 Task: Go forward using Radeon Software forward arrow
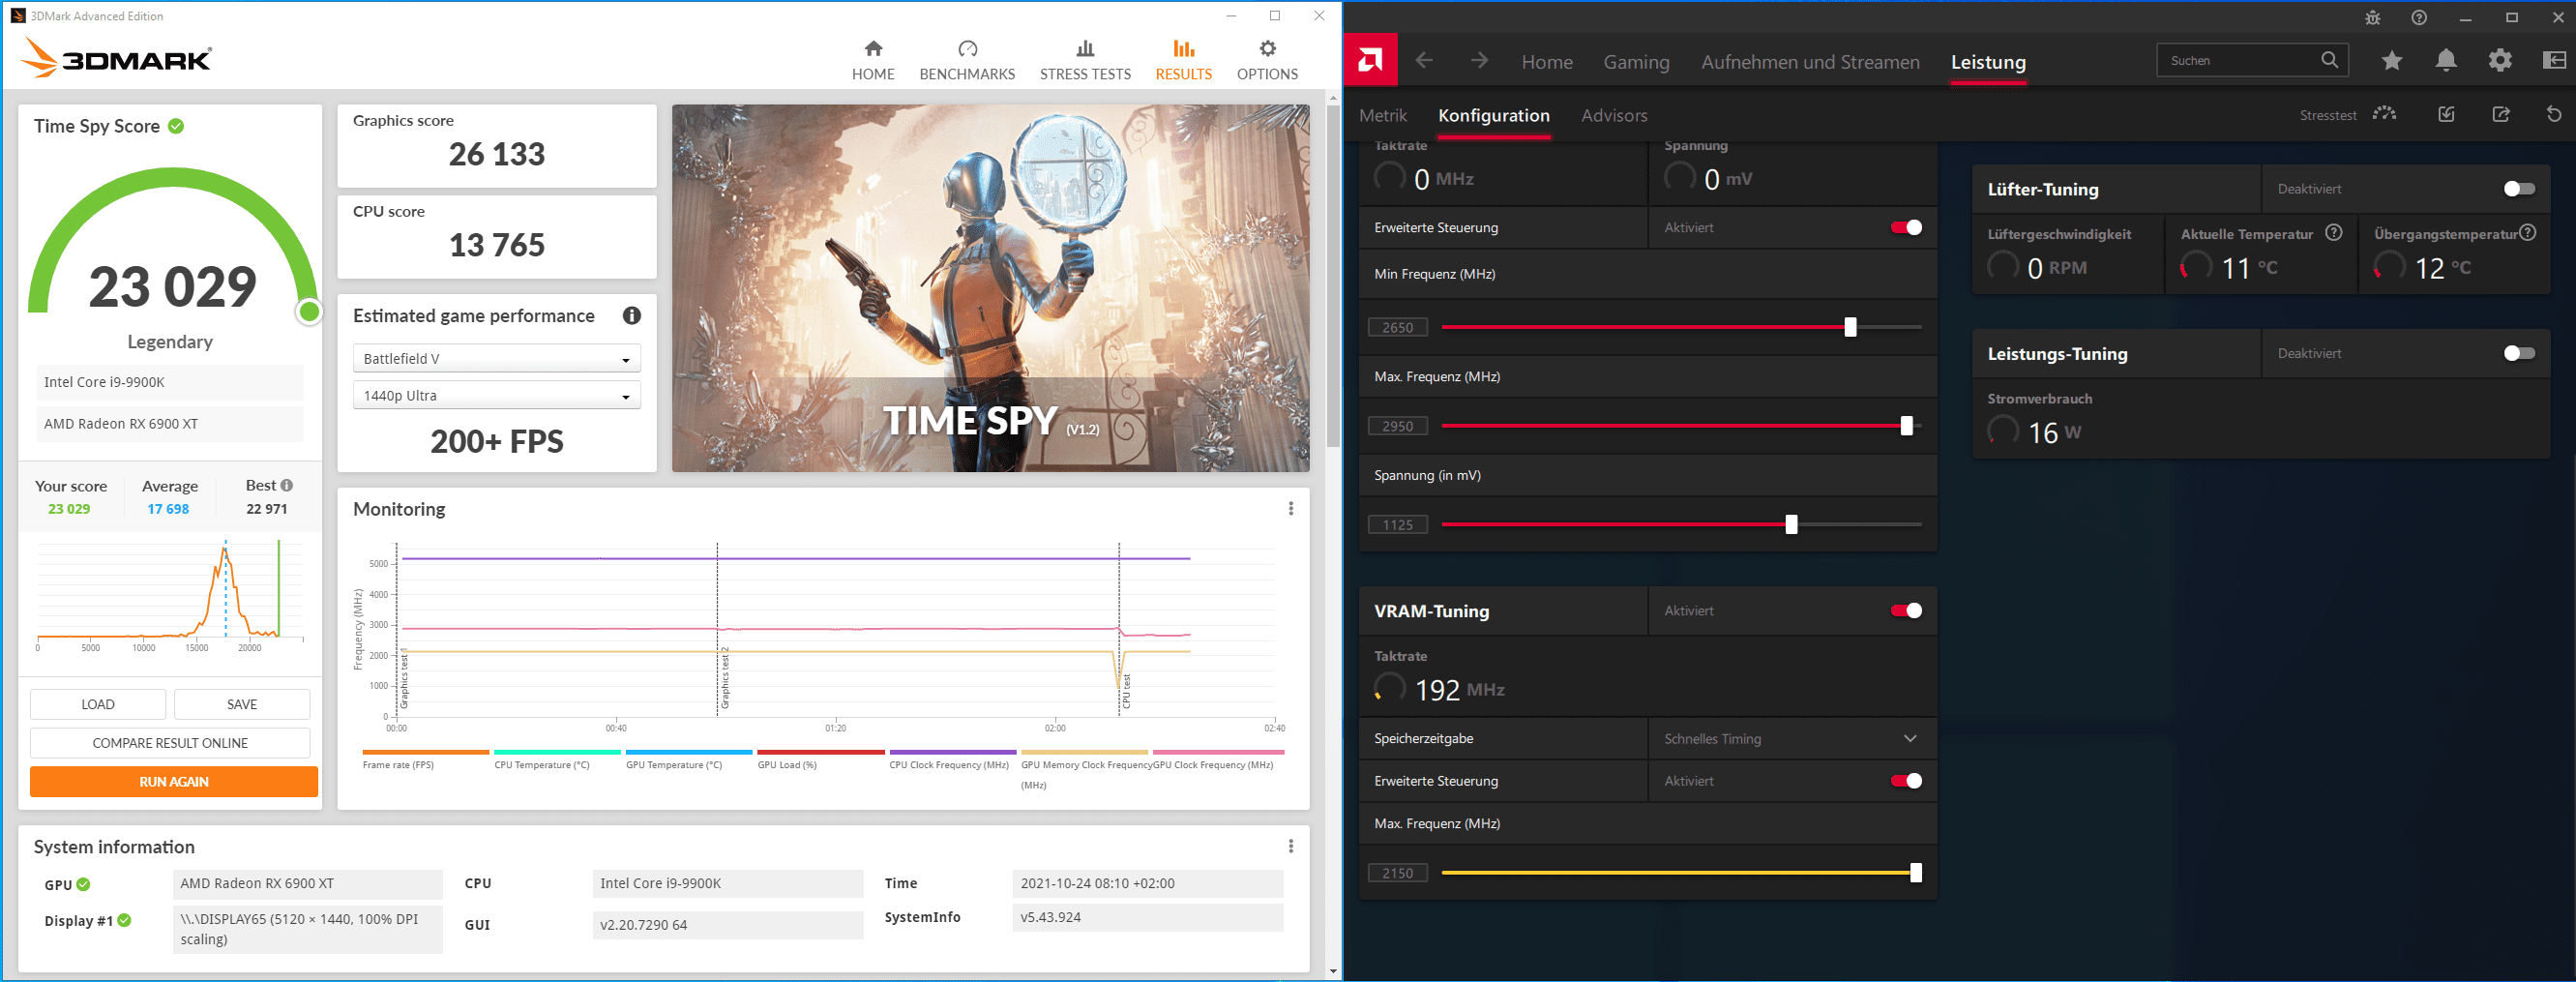[1479, 61]
